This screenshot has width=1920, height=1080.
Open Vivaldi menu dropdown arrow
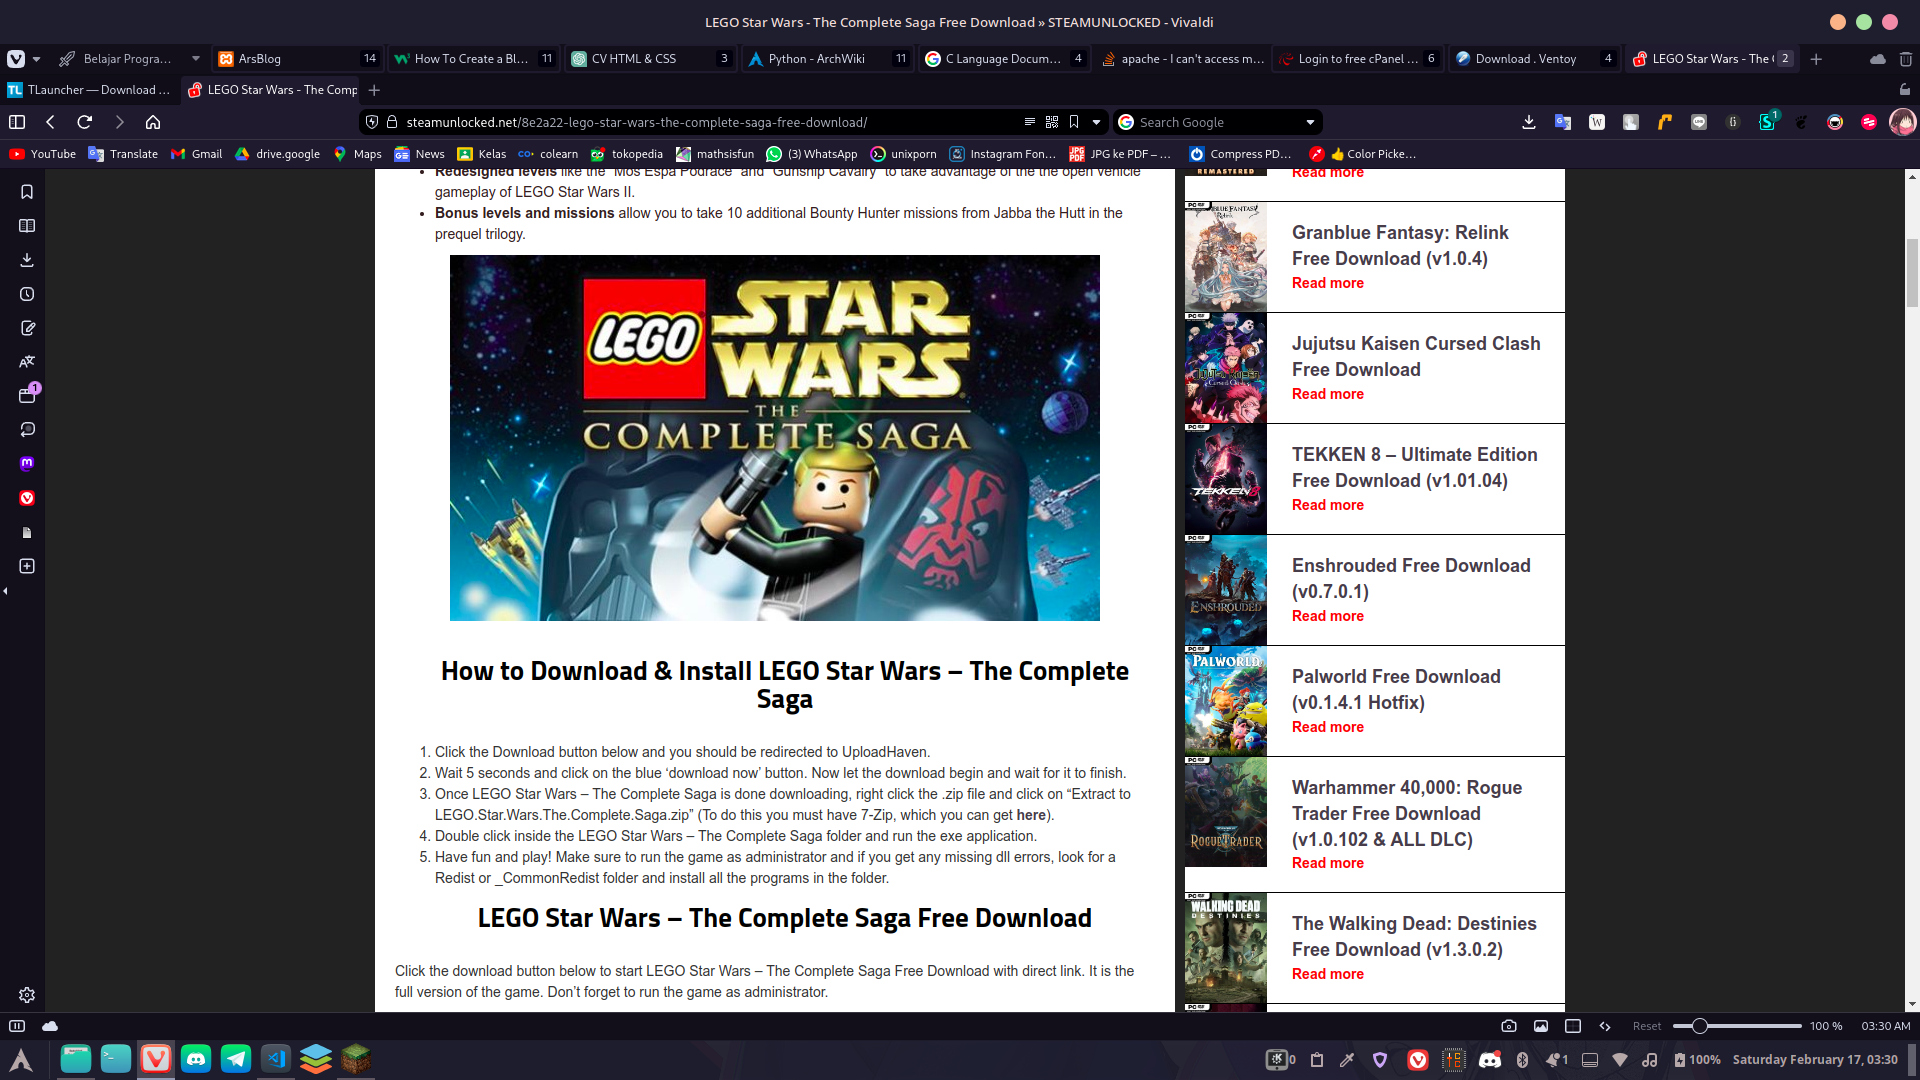37,59
